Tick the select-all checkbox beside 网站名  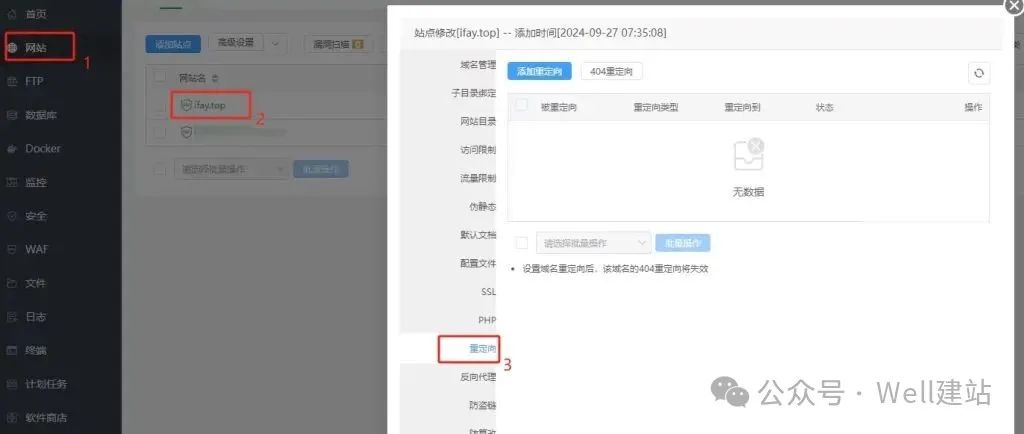[160, 78]
